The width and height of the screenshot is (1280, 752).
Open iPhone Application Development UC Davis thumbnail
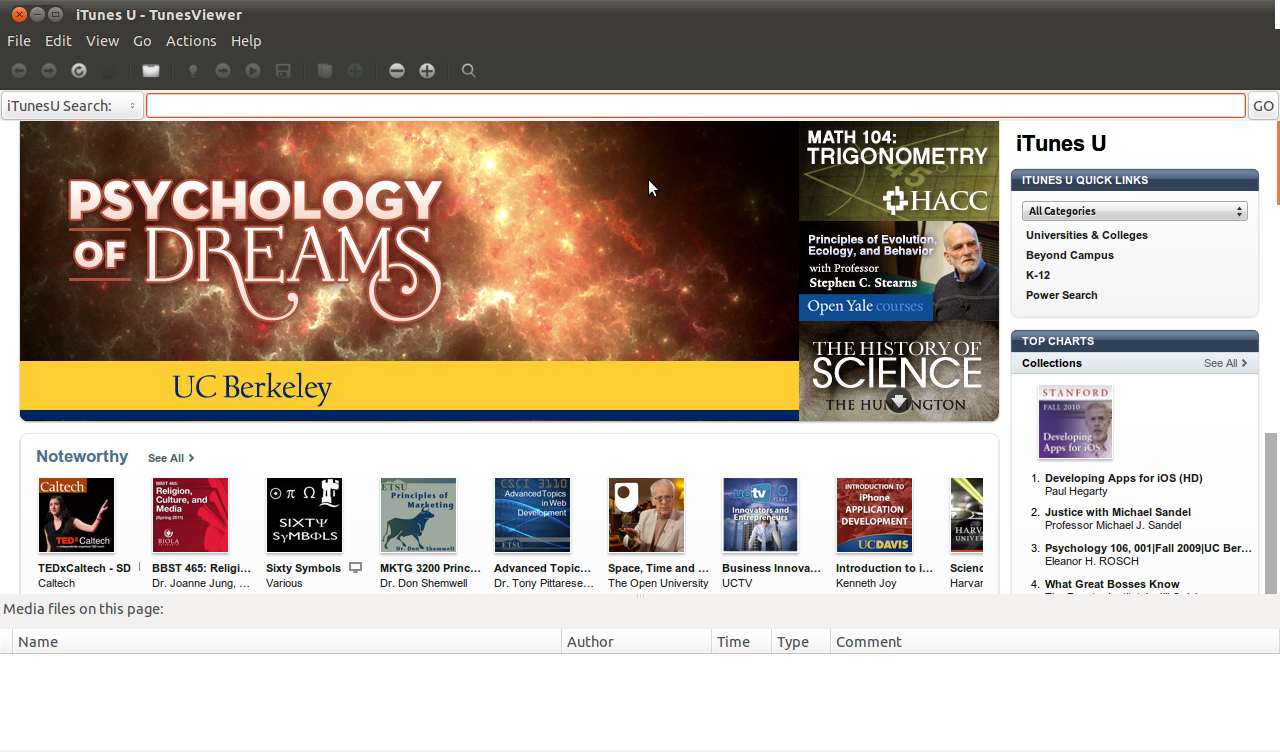coord(874,515)
